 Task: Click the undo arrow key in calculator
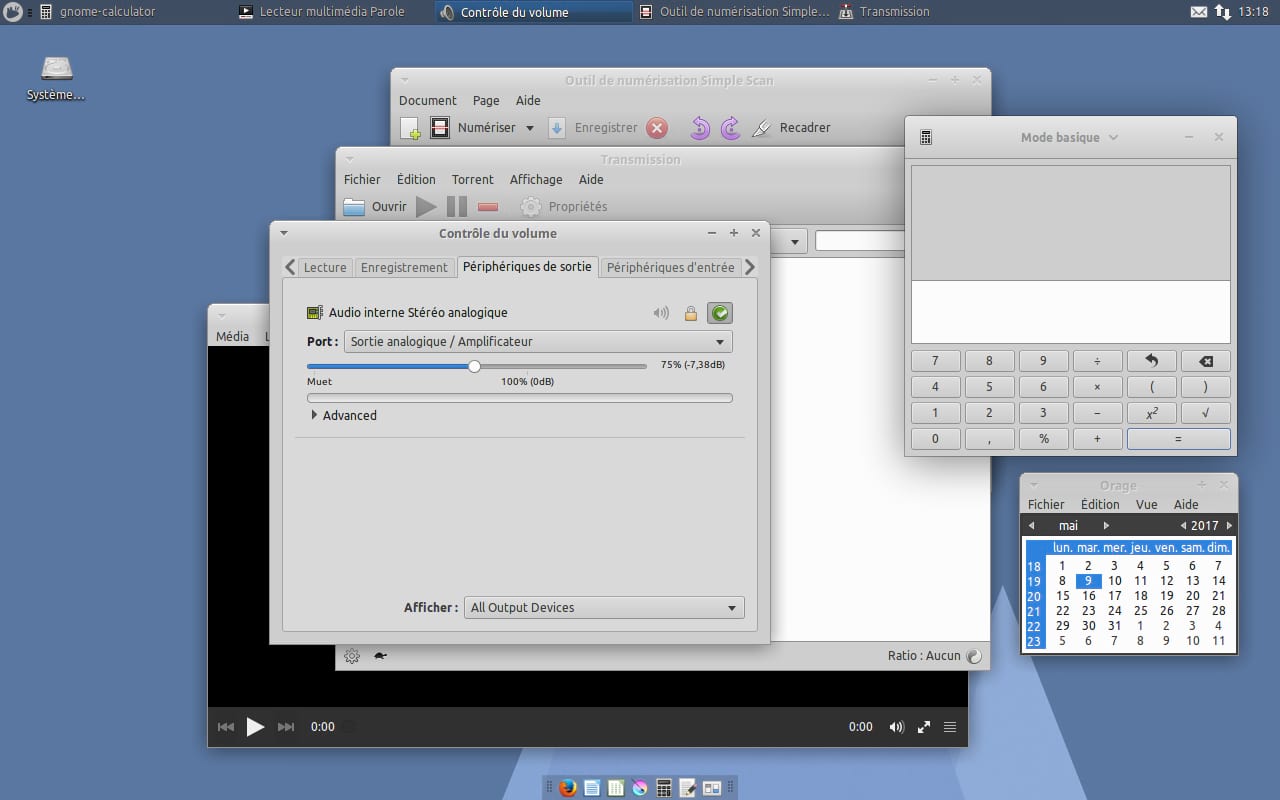click(1151, 361)
